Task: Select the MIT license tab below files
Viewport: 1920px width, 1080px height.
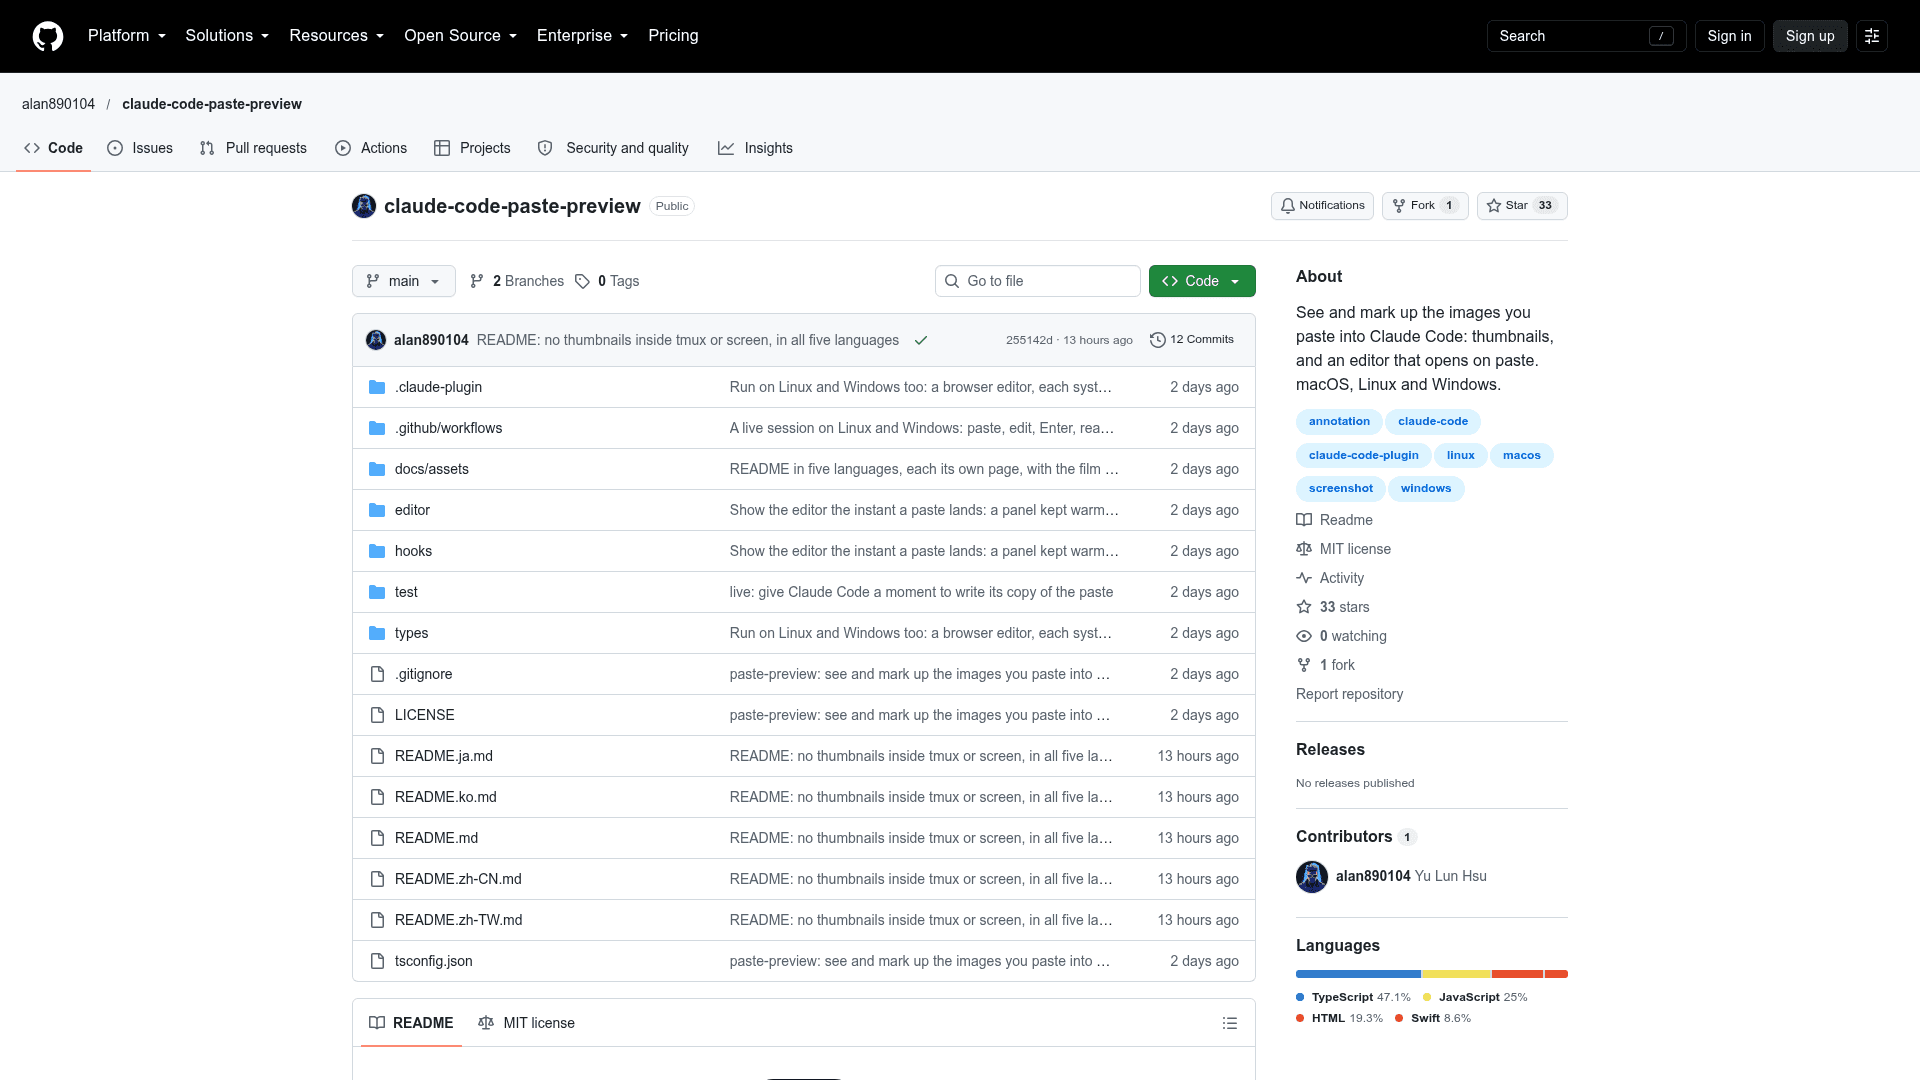Action: click(x=526, y=1023)
